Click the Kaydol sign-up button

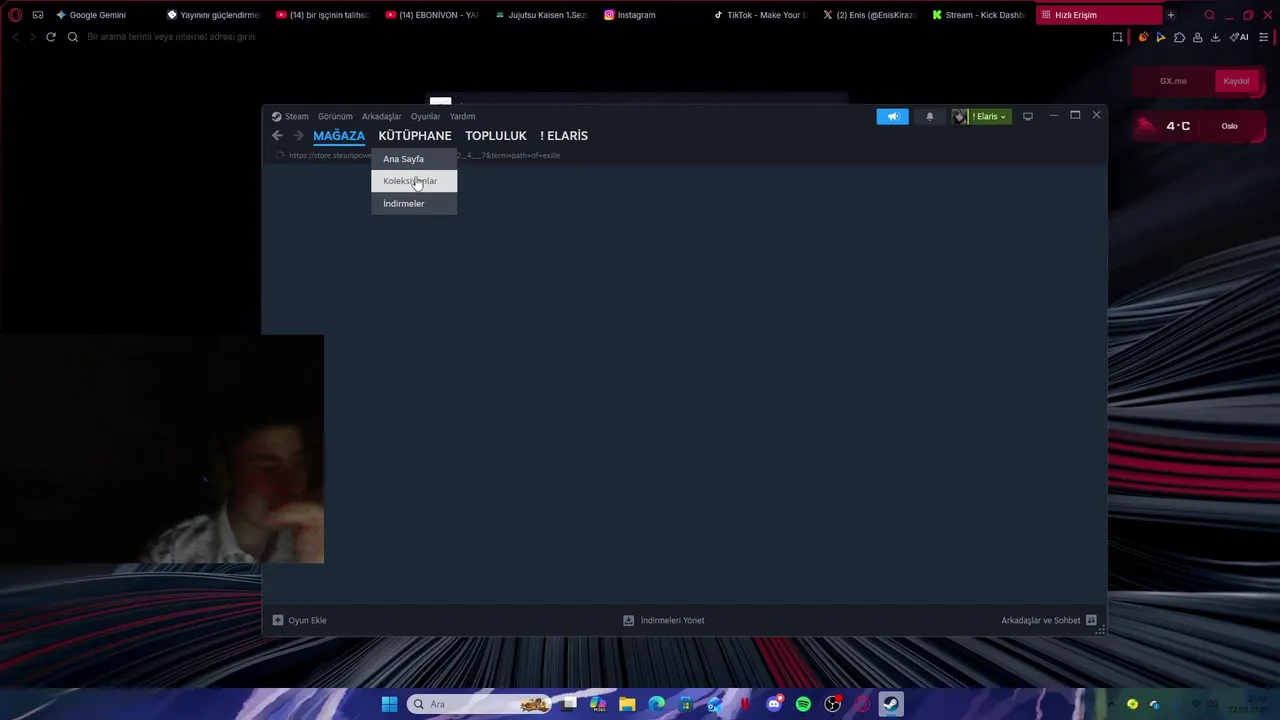point(1236,81)
